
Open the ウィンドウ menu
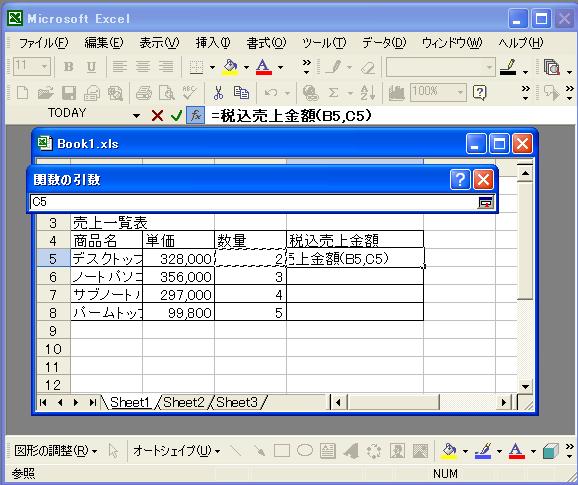click(x=452, y=43)
